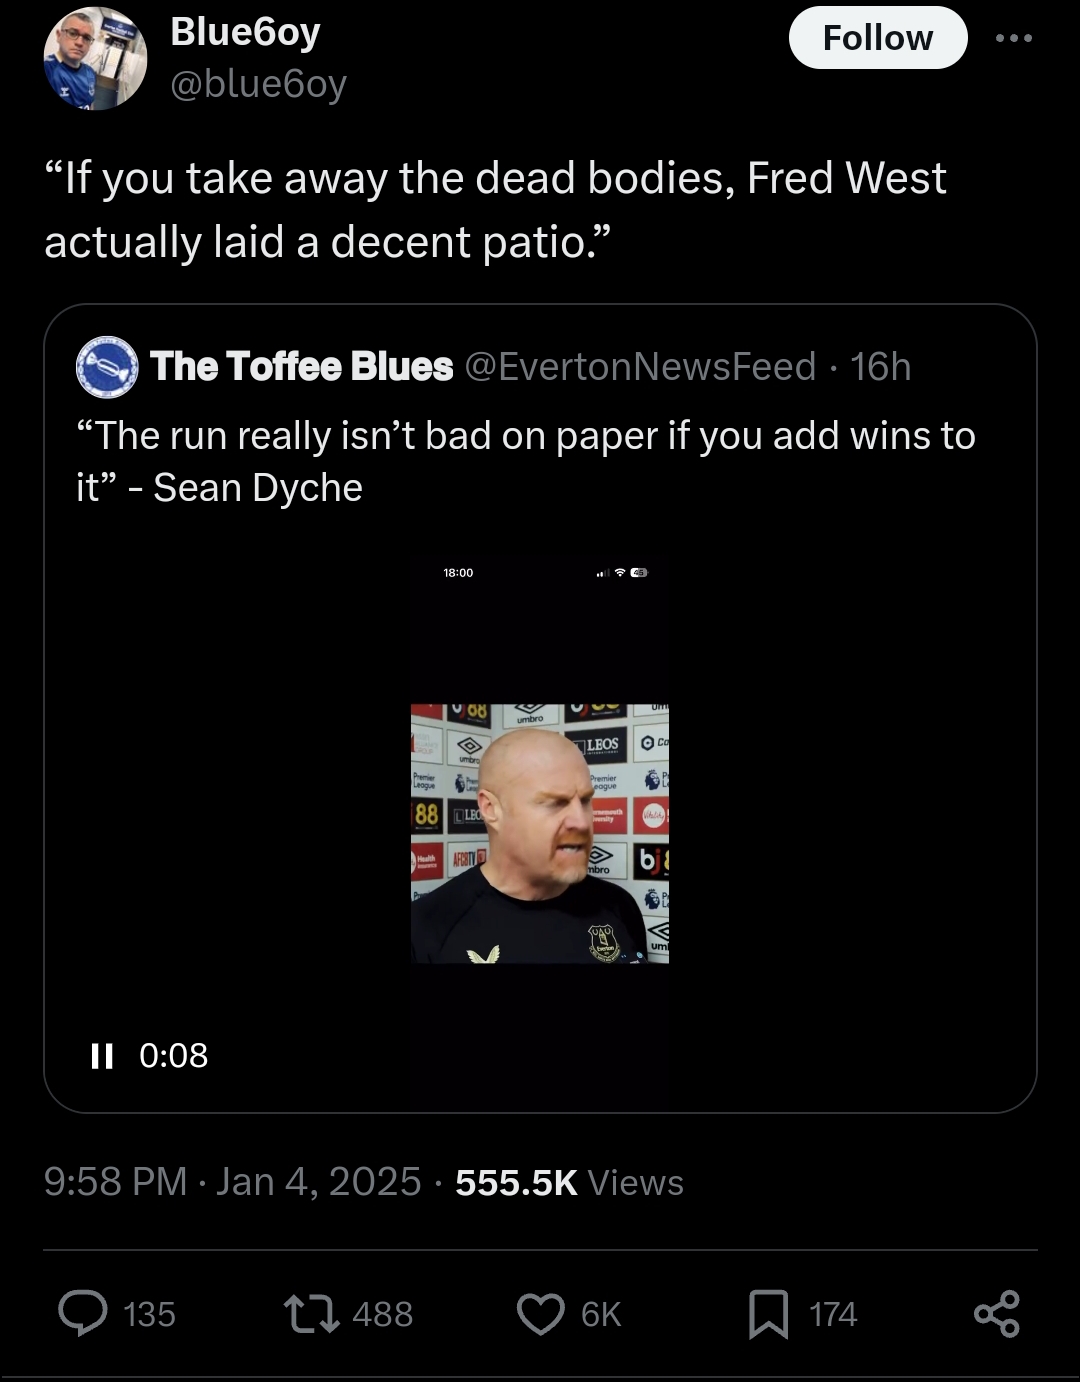The width and height of the screenshot is (1080, 1382).
Task: Repost this tweet via retweet icon
Action: pyautogui.click(x=308, y=1313)
